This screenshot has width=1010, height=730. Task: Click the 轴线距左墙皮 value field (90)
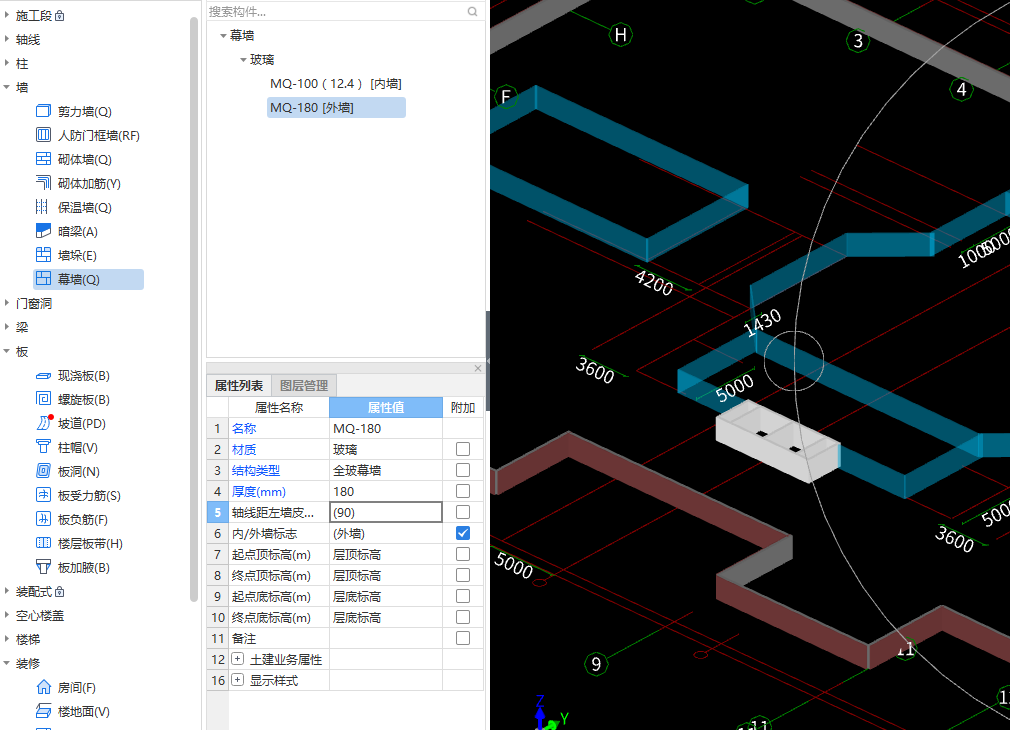[385, 512]
